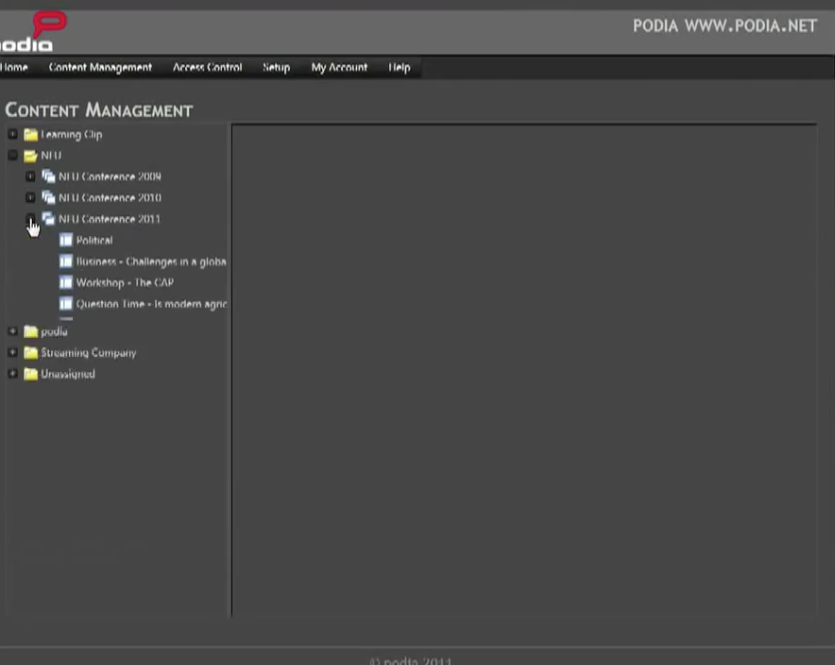Select NFU Conference 2011 label

[x=109, y=219]
